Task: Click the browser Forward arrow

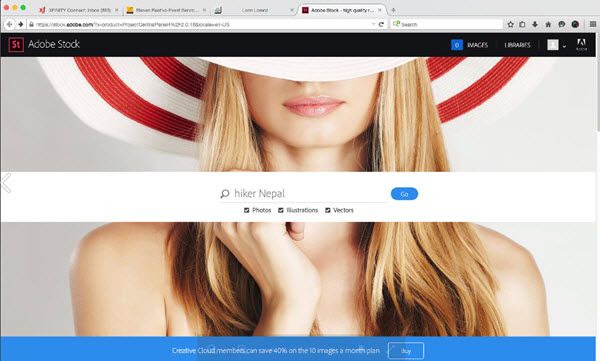Action: pyautogui.click(x=21, y=24)
